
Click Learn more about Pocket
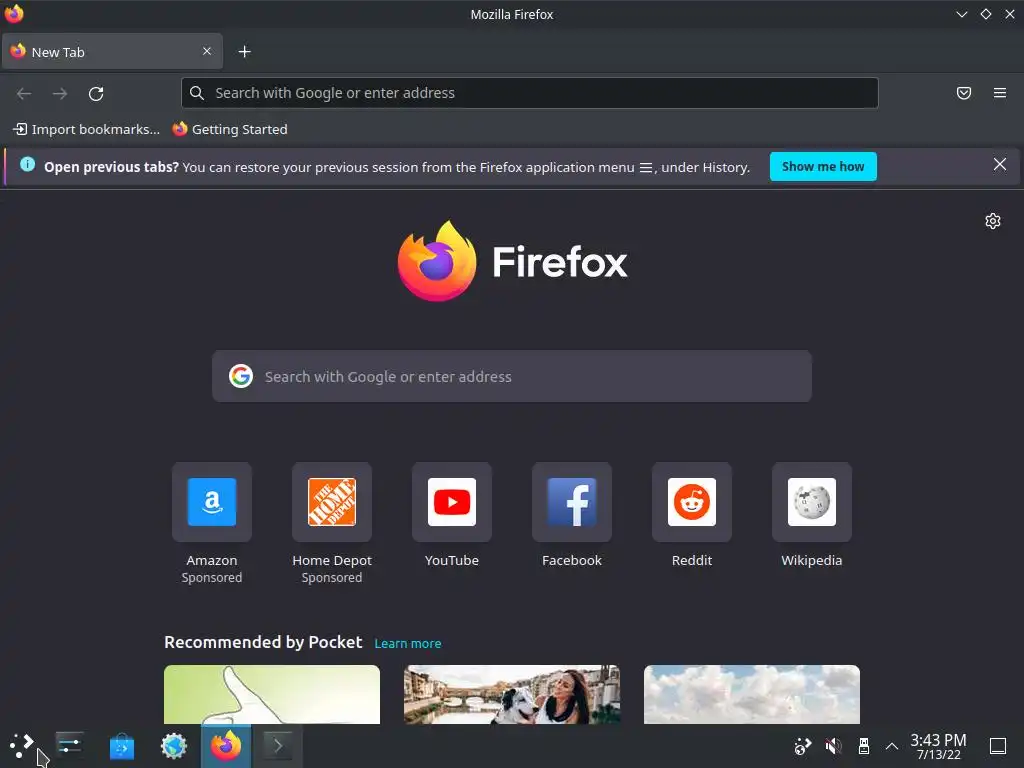click(x=408, y=643)
